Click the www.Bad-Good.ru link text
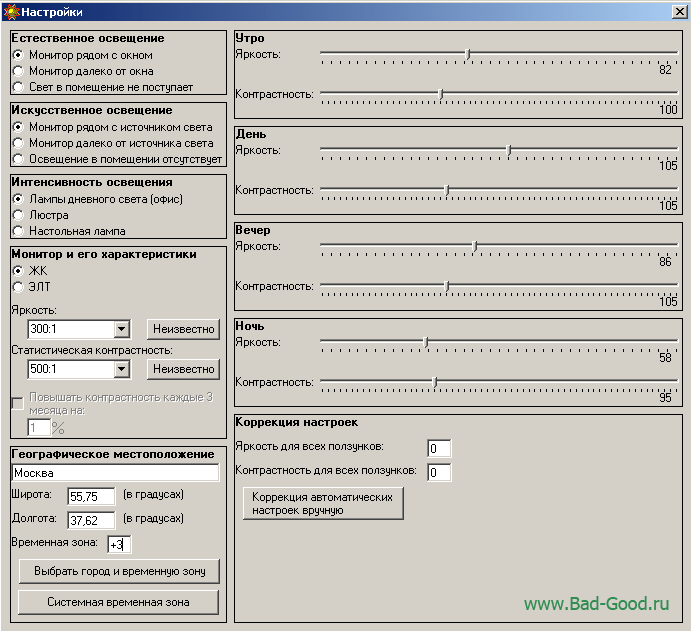This screenshot has width=691, height=631. tap(597, 604)
